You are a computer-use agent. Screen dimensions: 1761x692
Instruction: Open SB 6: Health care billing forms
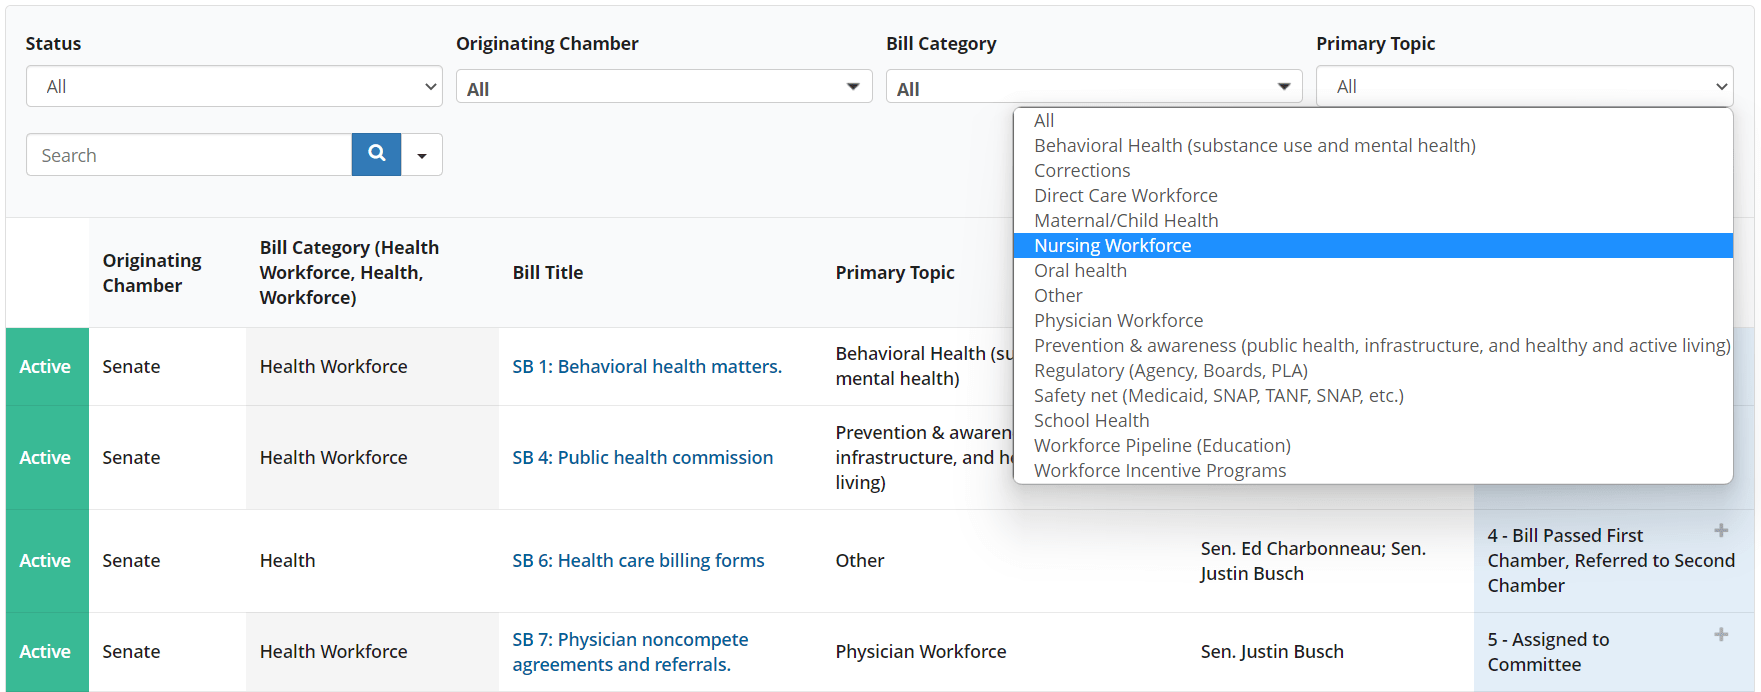[x=638, y=561]
